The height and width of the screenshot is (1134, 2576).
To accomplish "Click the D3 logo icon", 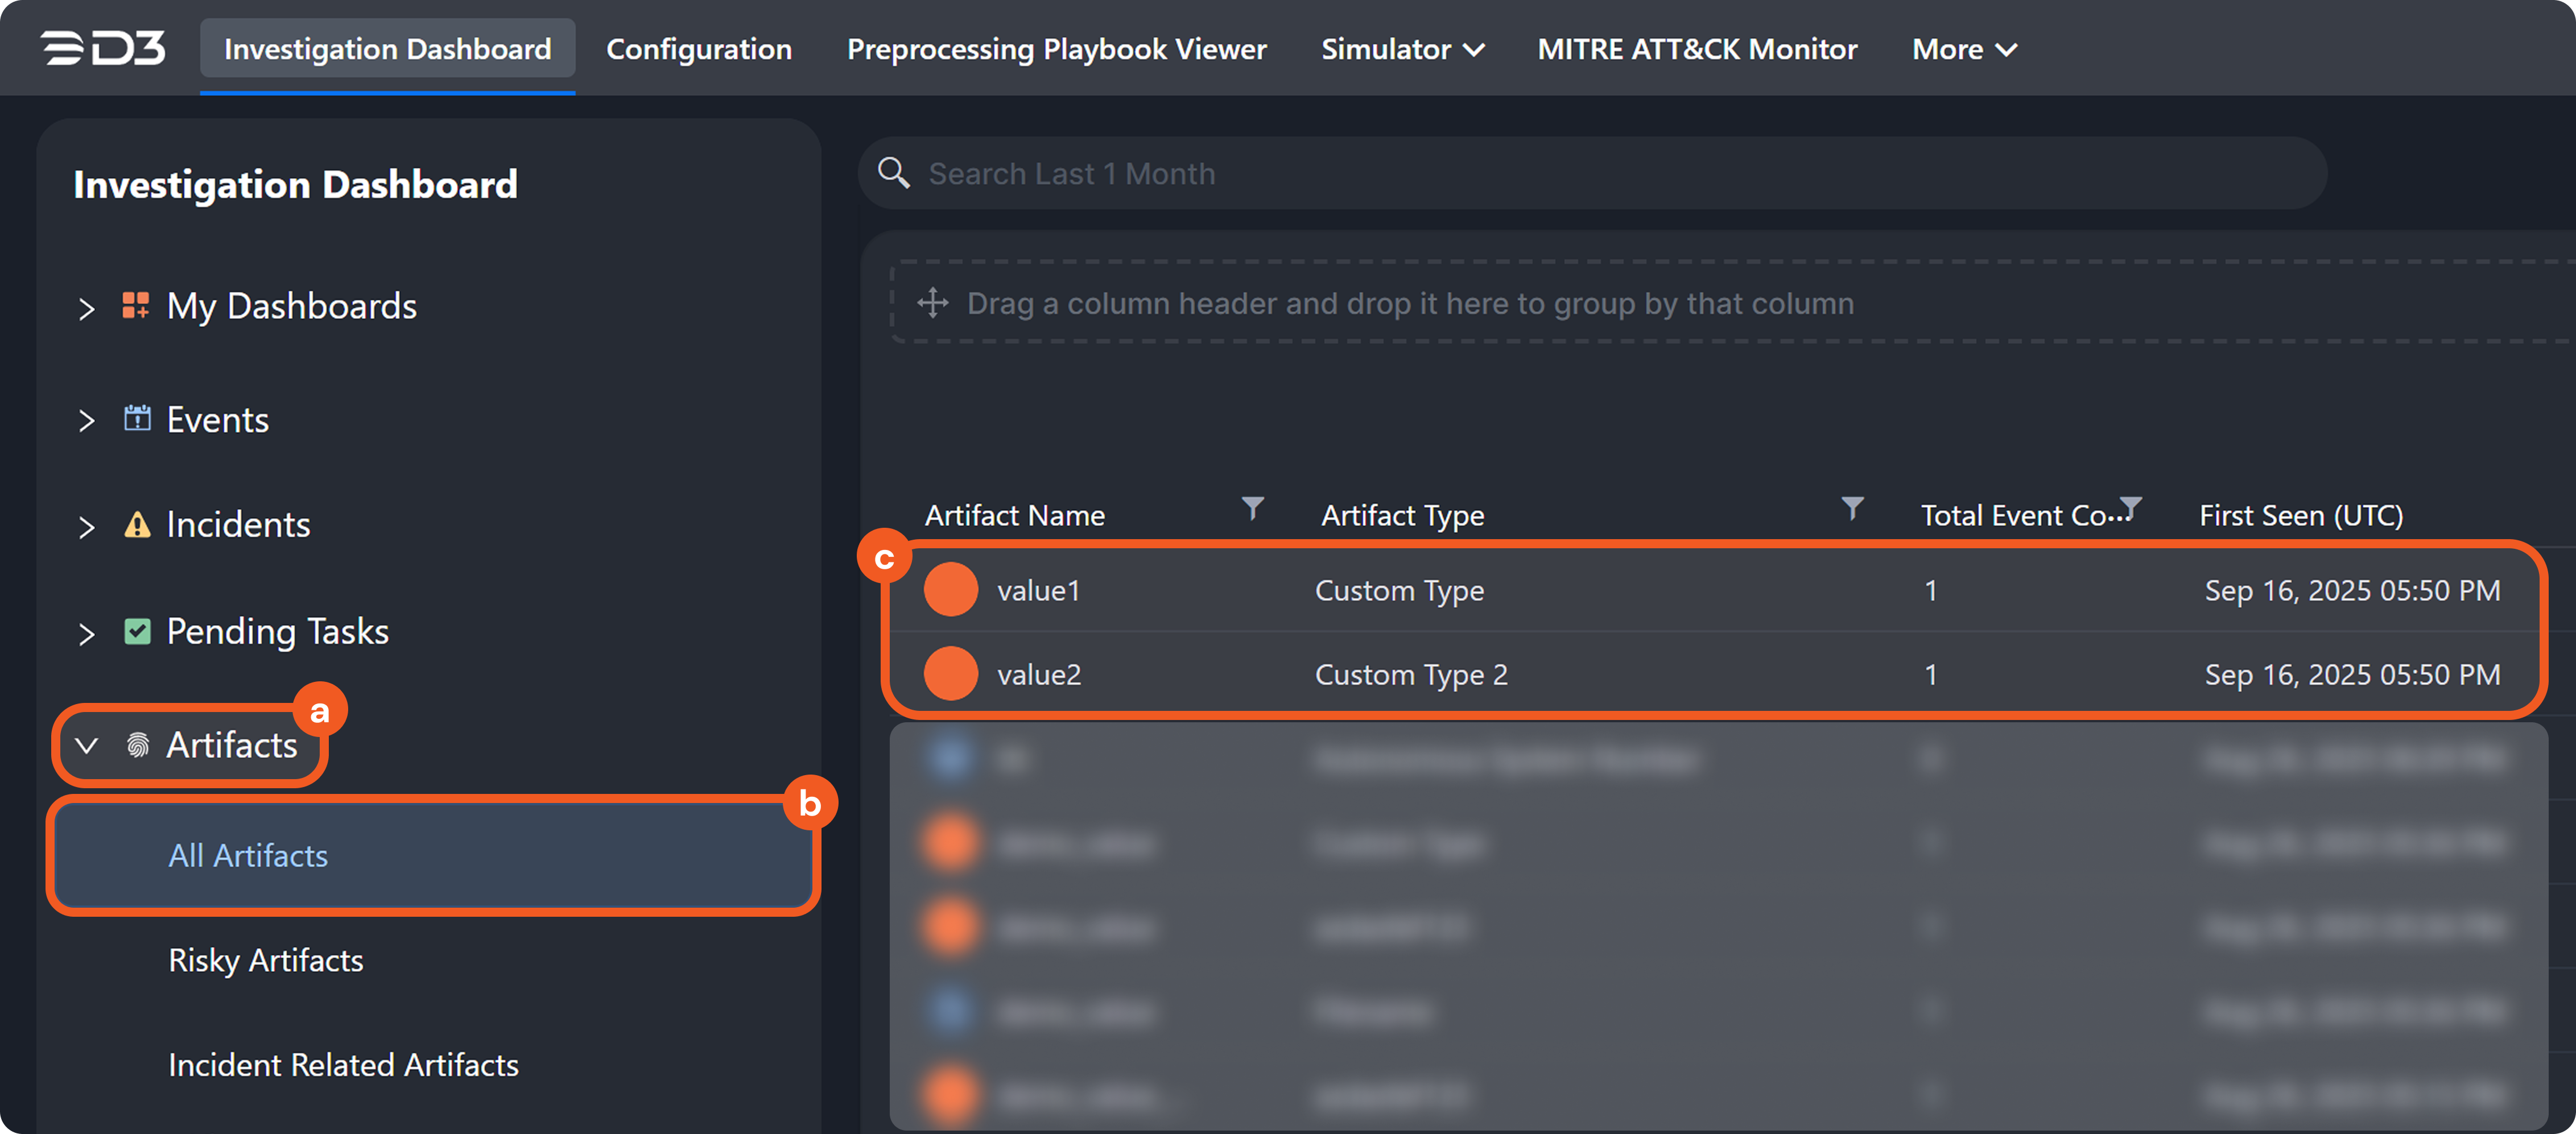I will (103, 48).
